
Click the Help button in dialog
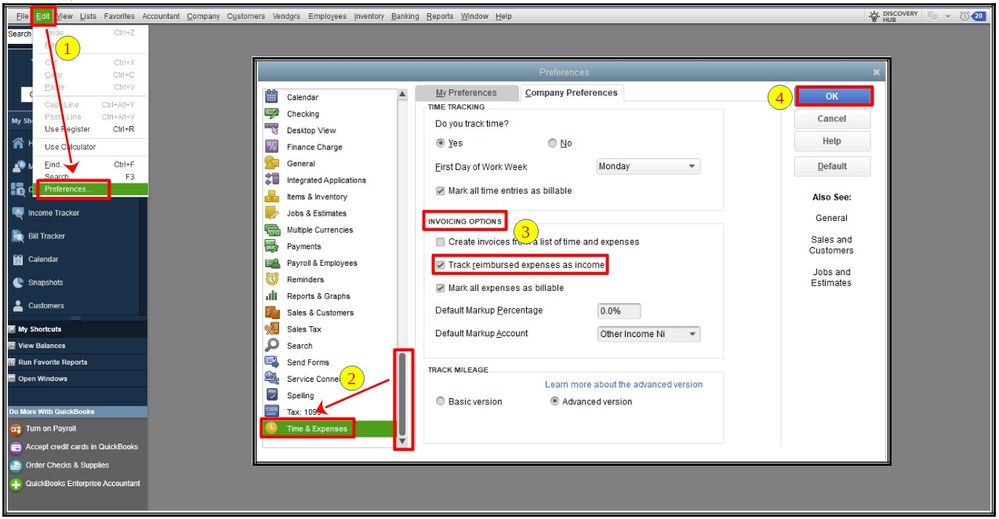pos(832,141)
